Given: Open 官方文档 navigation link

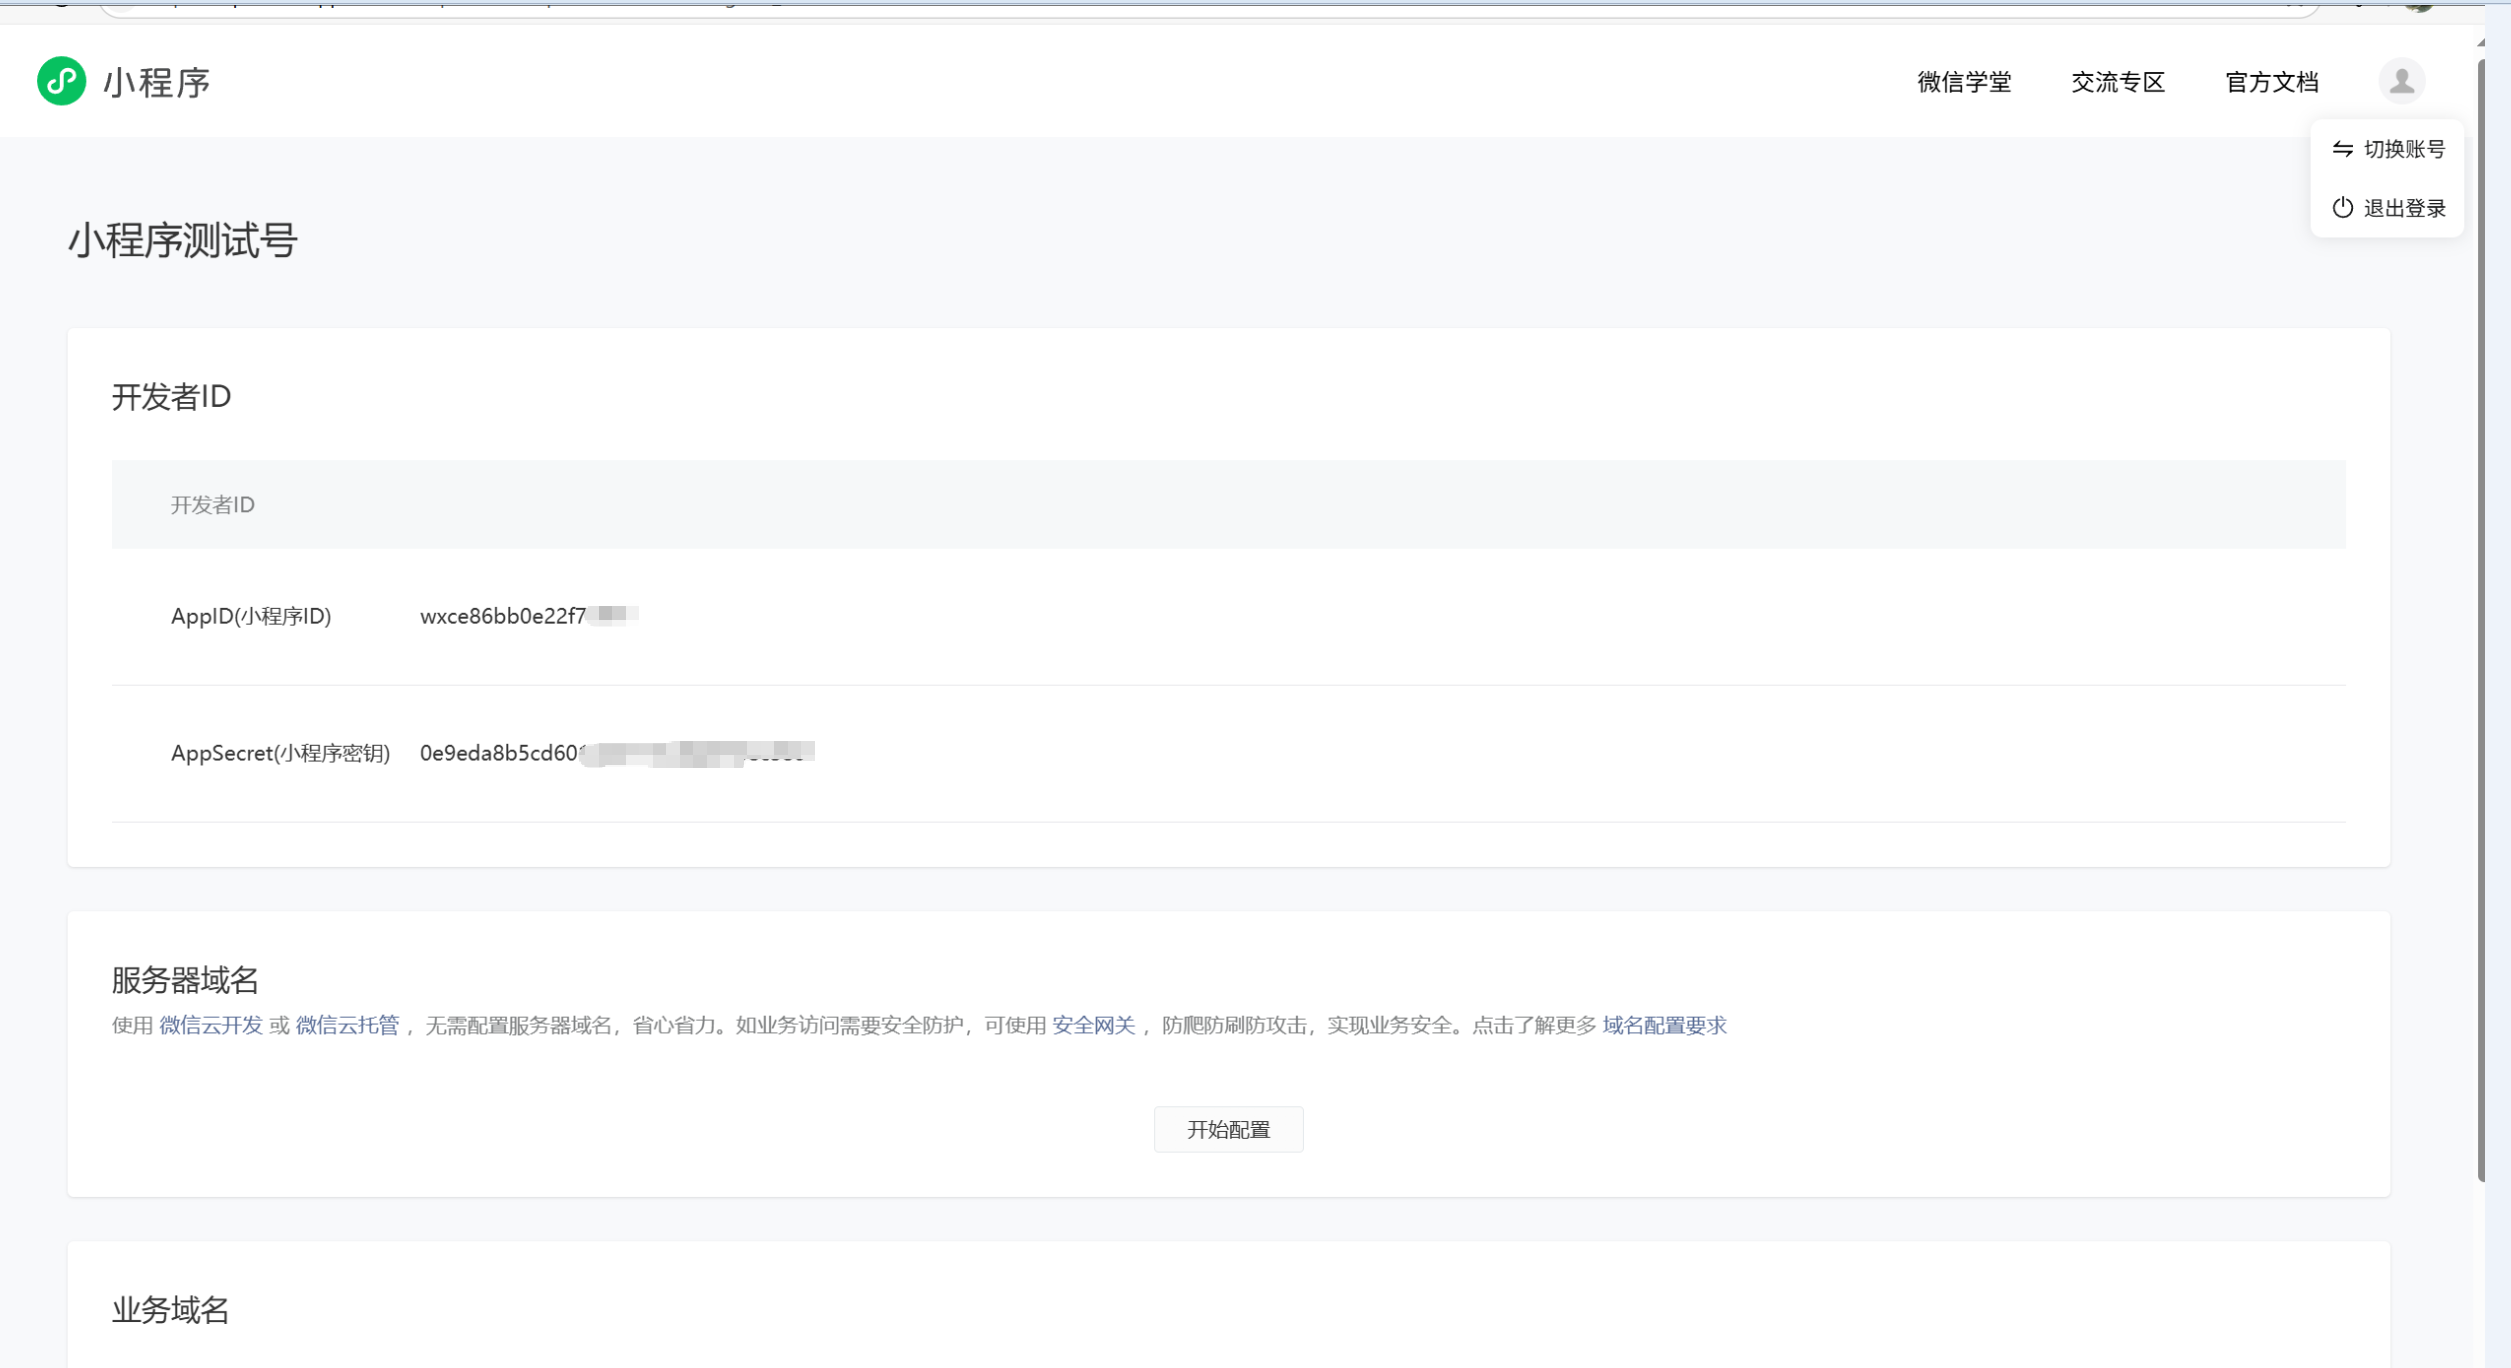Looking at the screenshot, I should click(2271, 82).
